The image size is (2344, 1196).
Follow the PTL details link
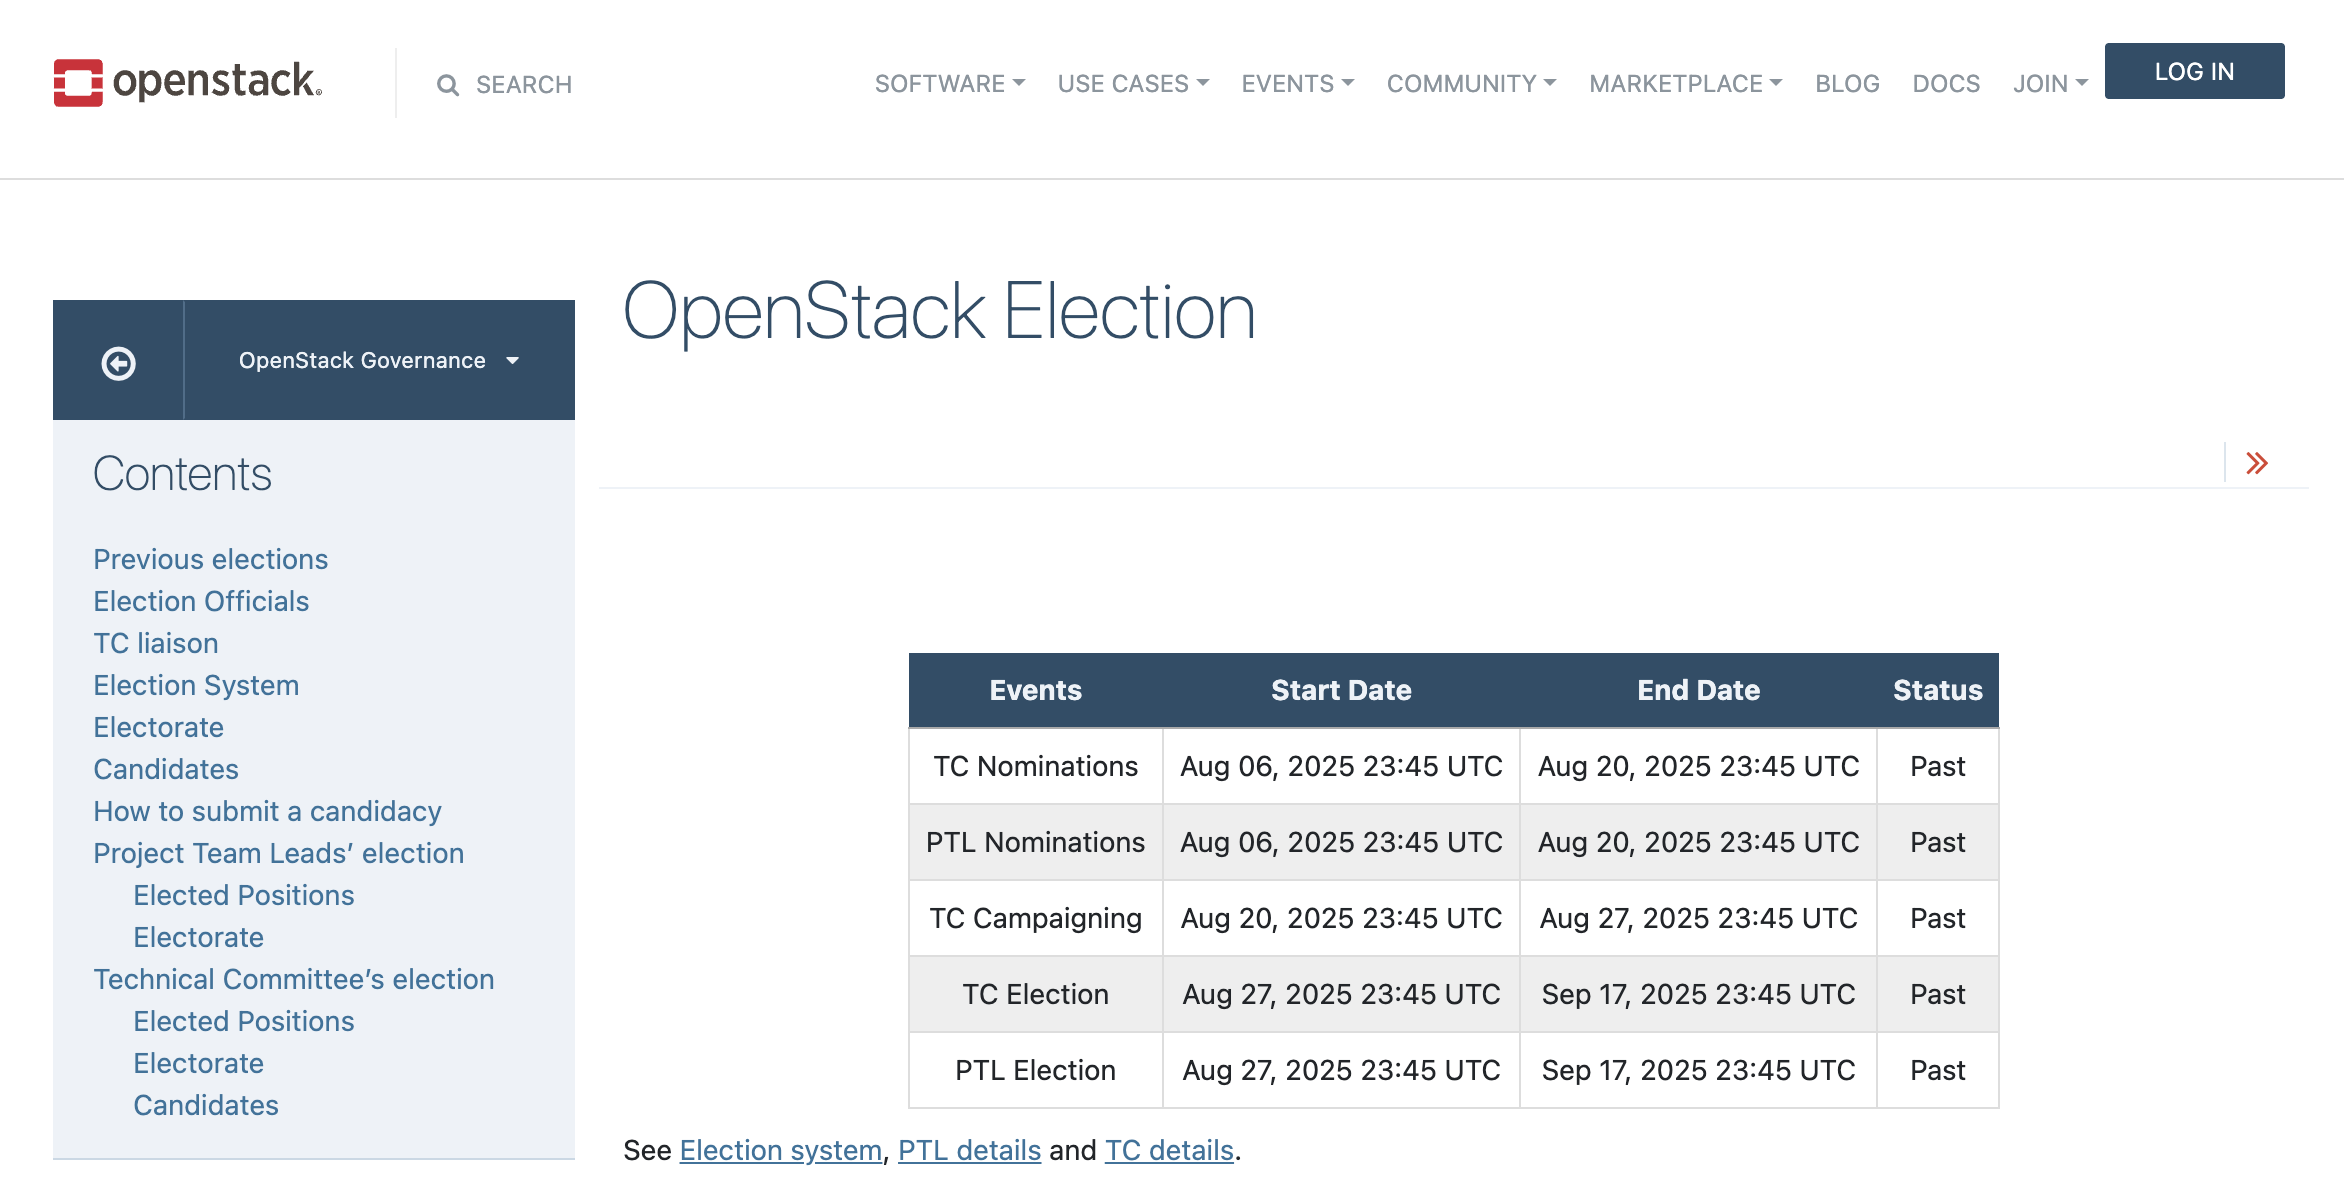coord(969,1150)
